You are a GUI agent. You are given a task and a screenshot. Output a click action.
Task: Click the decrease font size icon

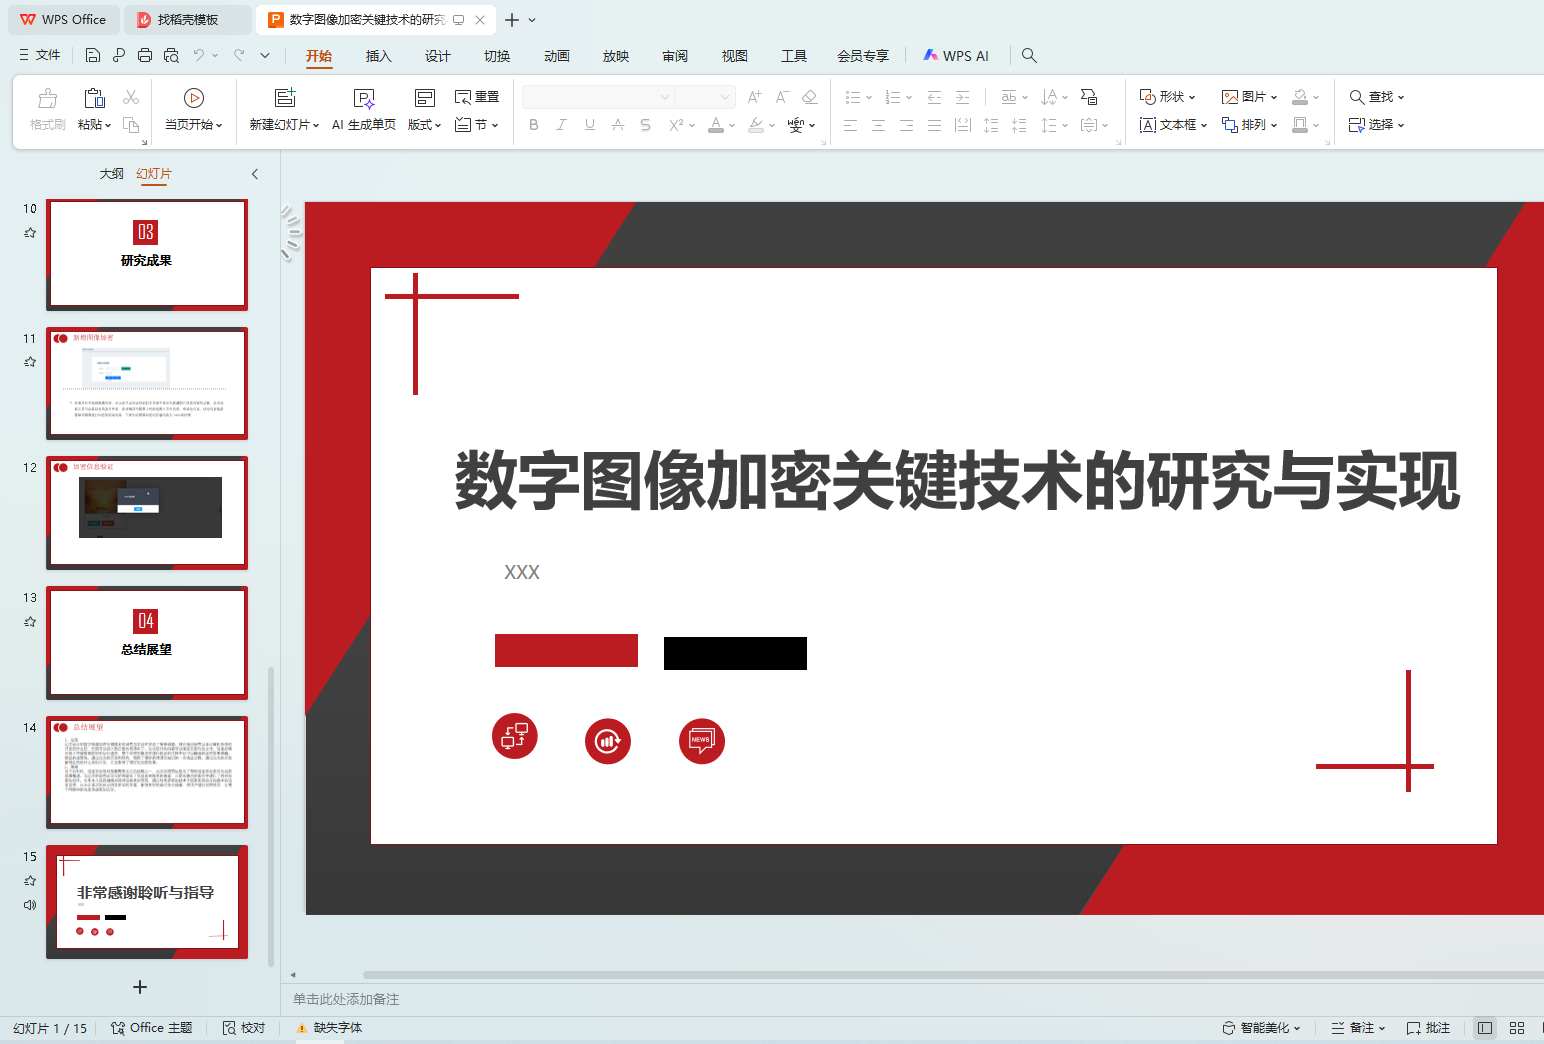point(783,97)
